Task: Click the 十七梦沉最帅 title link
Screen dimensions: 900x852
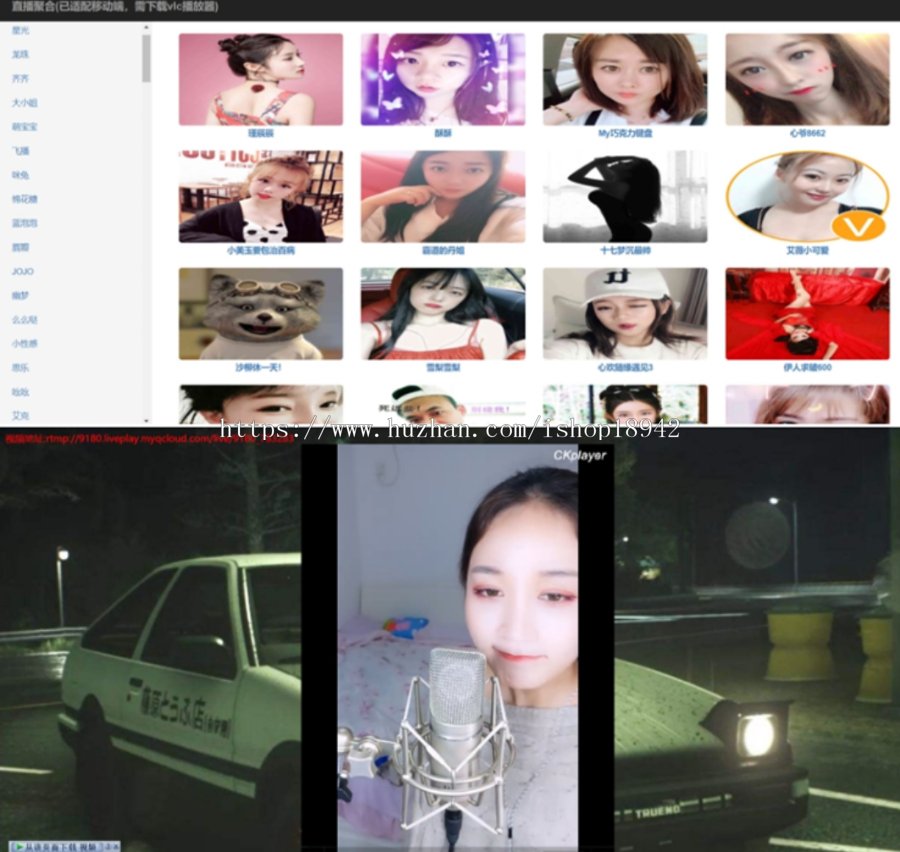Action: click(625, 250)
